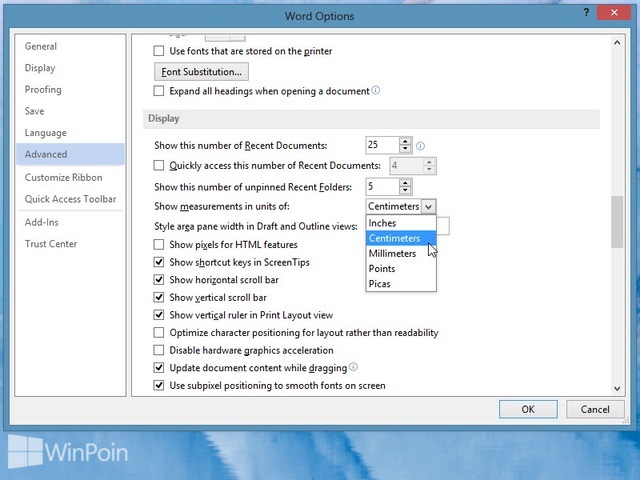Click the unpinned Recent Folders number field

[383, 187]
